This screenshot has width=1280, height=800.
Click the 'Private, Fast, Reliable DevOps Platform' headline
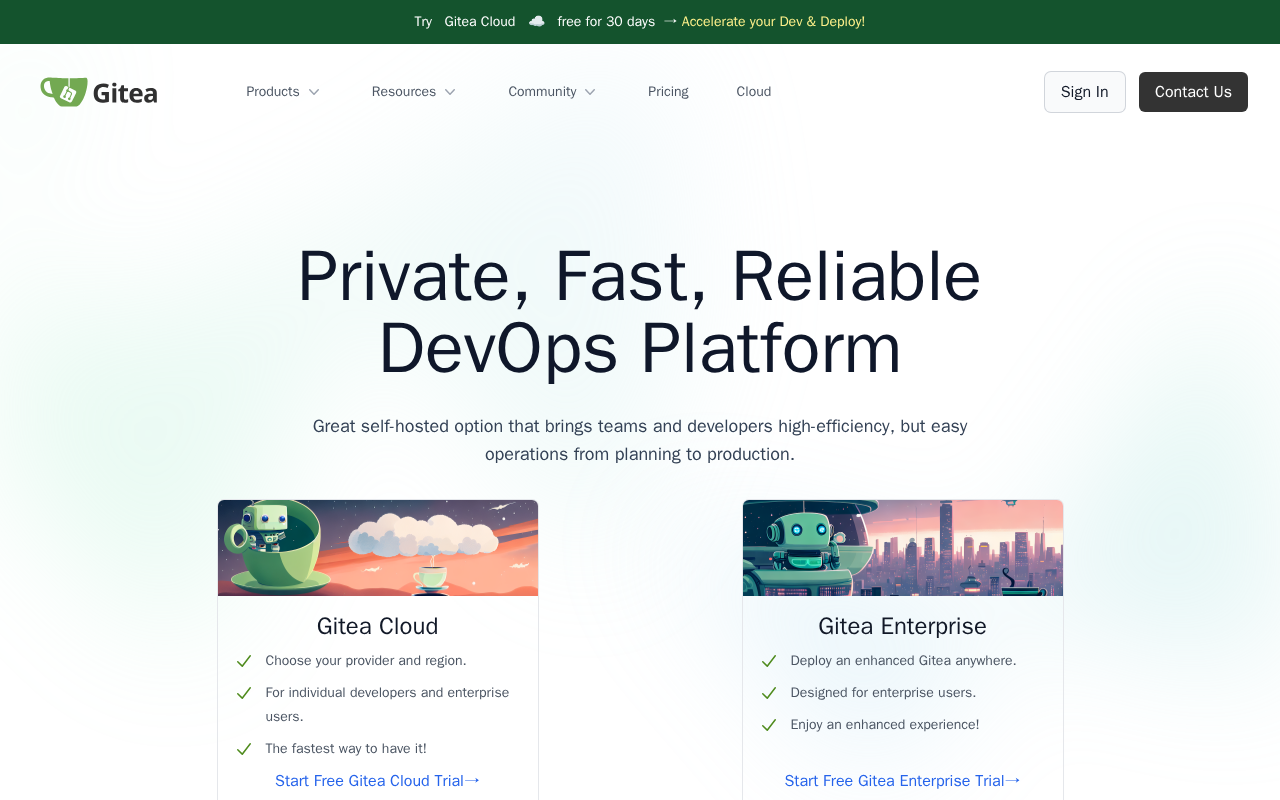pos(640,312)
